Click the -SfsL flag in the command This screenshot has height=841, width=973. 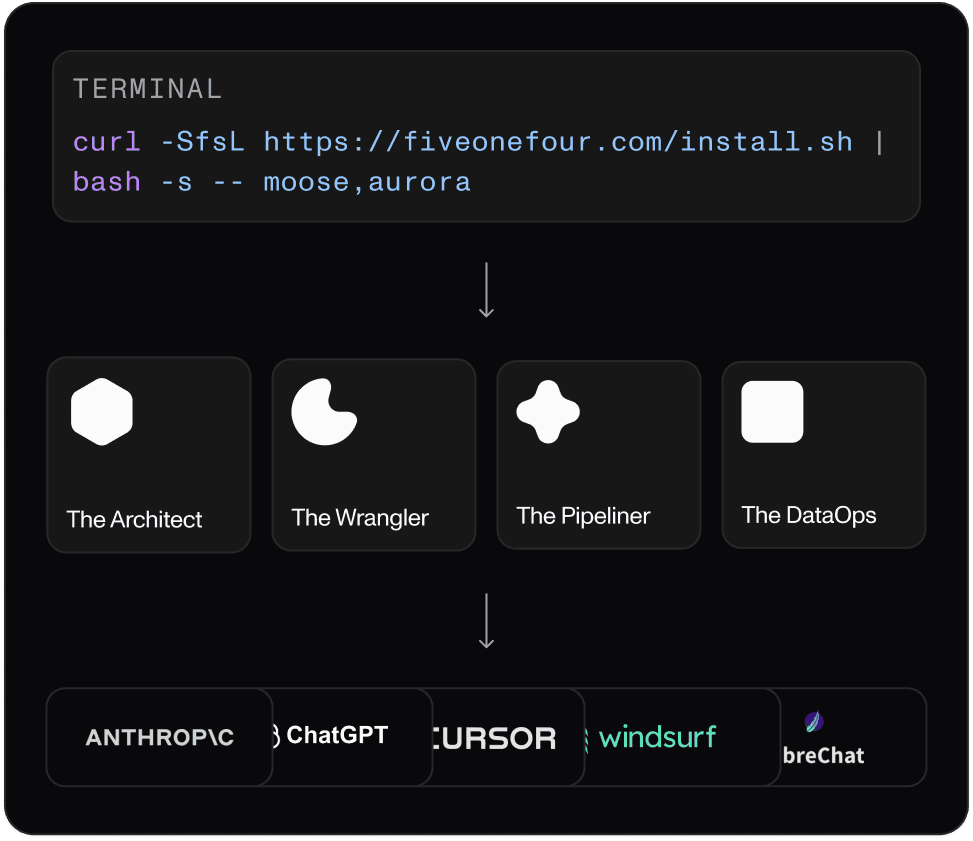coord(202,142)
